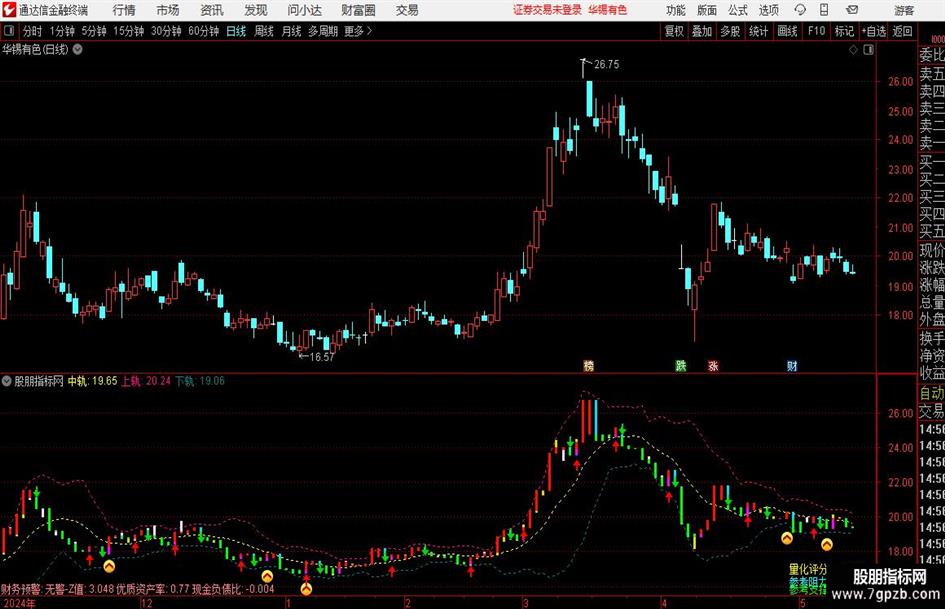Image resolution: width=945 pixels, height=609 pixels.
Task: Open the 选项 menu
Action: coord(769,10)
